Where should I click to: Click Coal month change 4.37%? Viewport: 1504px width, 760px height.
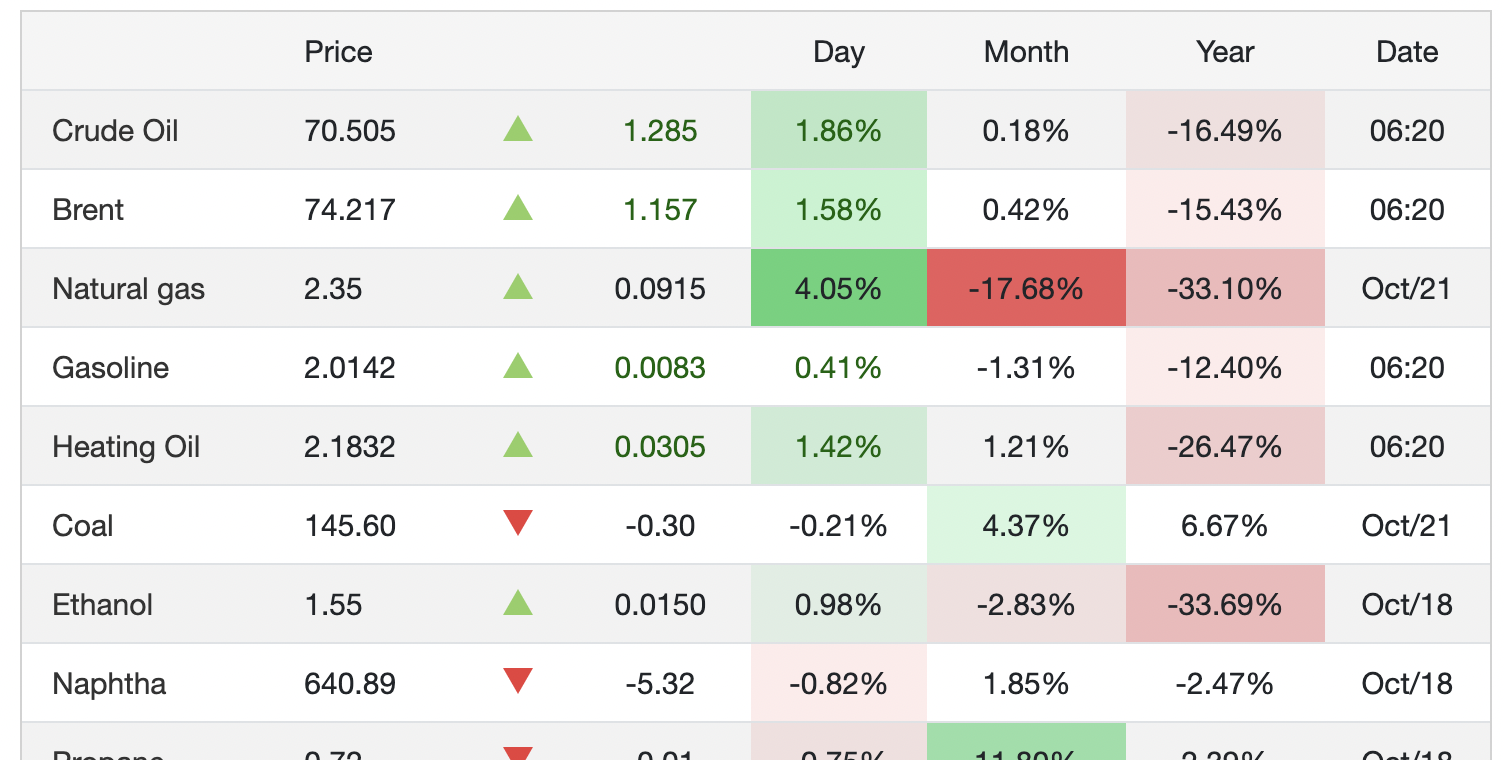pyautogui.click(x=1026, y=526)
